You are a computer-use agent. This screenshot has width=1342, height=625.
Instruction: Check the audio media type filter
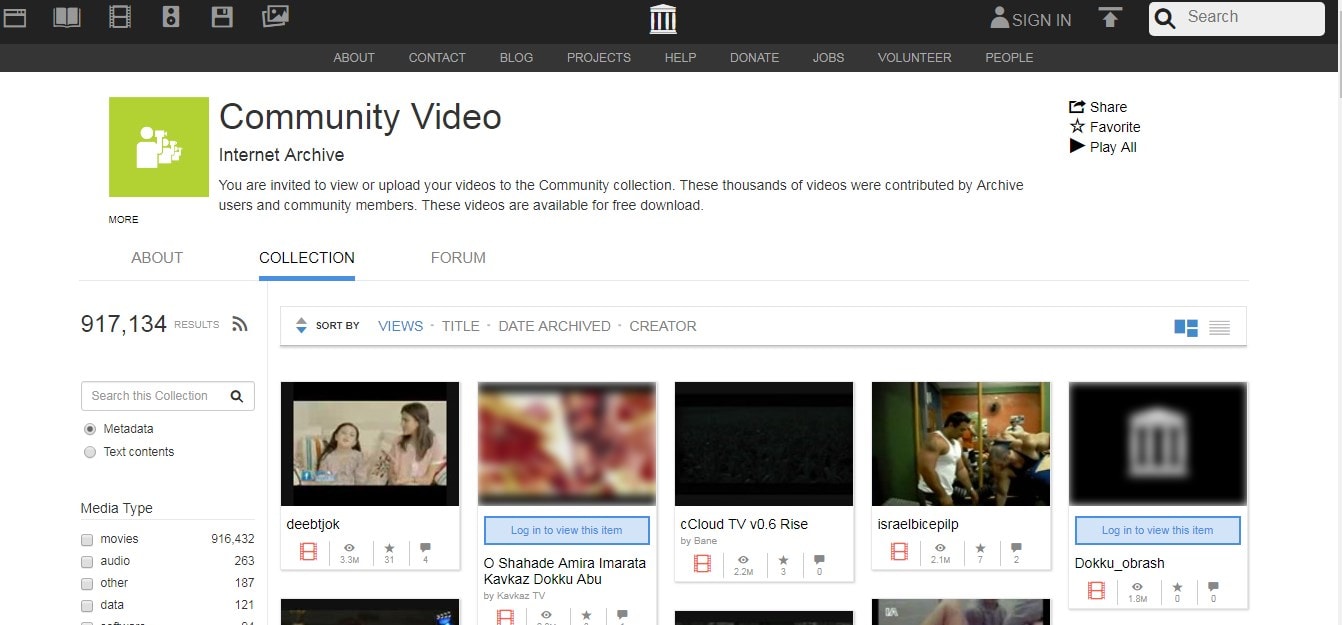point(87,562)
